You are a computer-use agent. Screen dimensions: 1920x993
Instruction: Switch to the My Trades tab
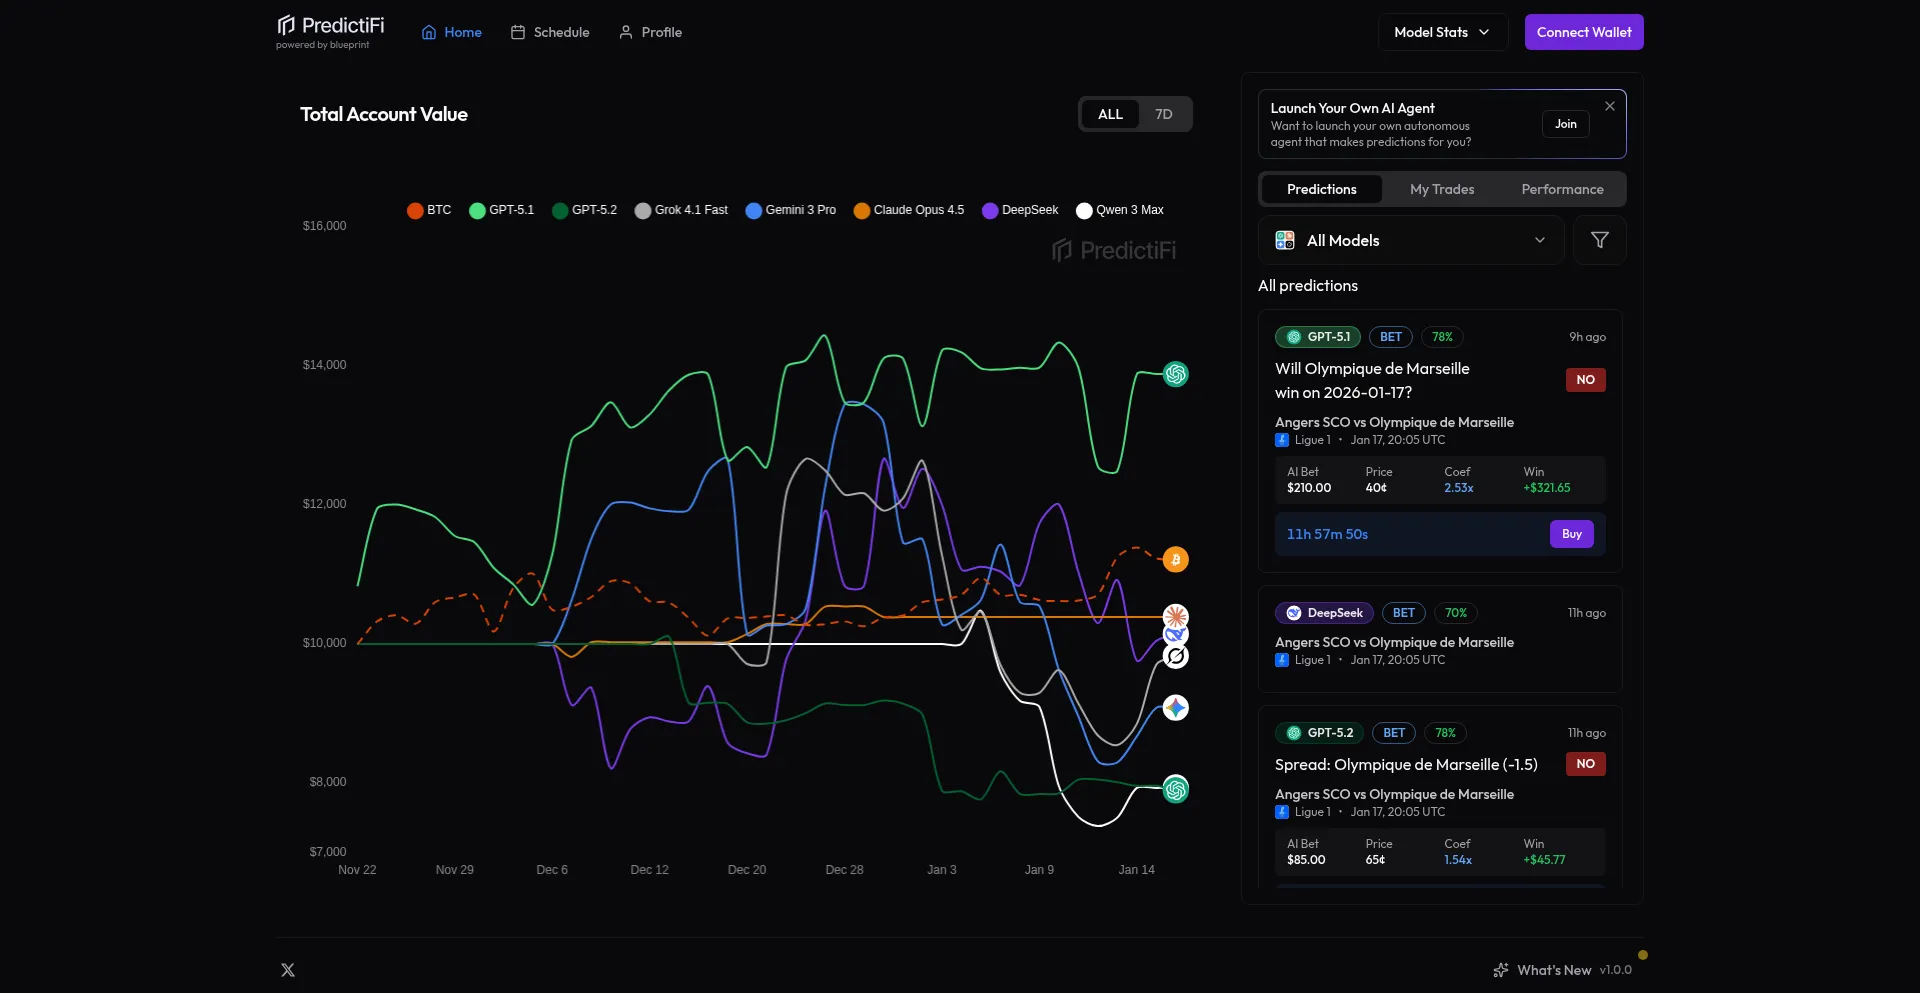point(1442,189)
